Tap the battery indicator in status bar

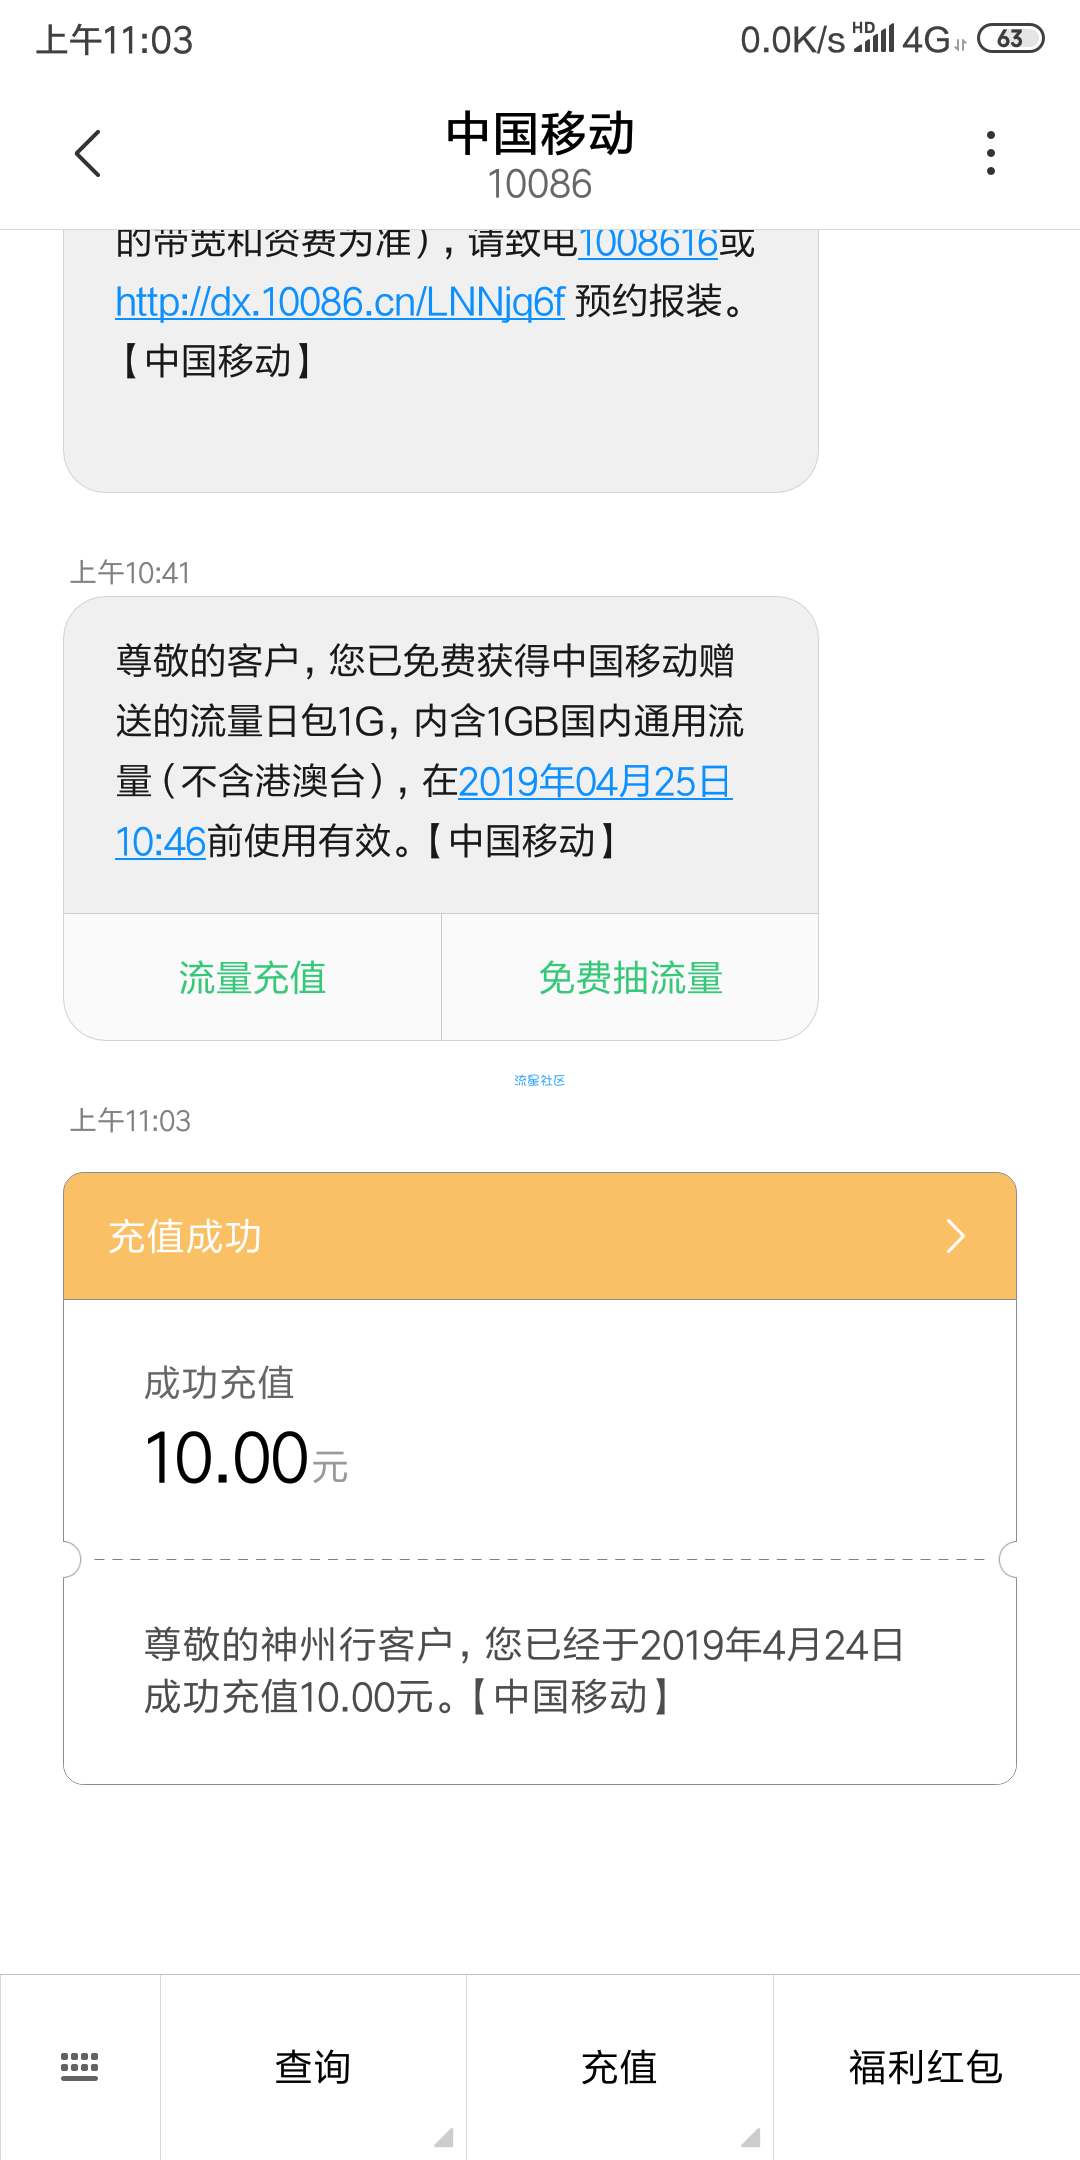(x=1010, y=39)
